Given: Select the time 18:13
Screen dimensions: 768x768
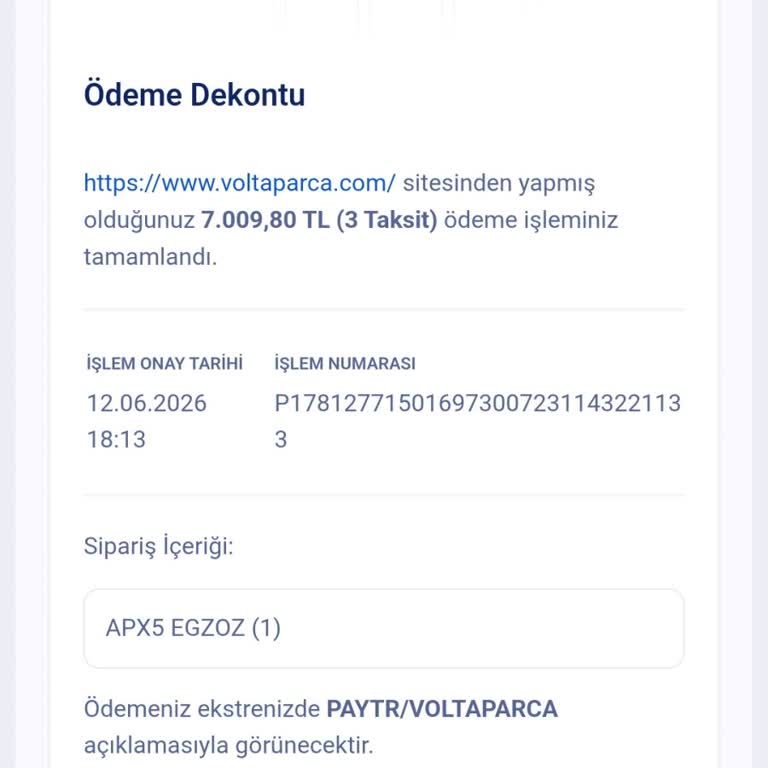Looking at the screenshot, I should click(116, 439).
